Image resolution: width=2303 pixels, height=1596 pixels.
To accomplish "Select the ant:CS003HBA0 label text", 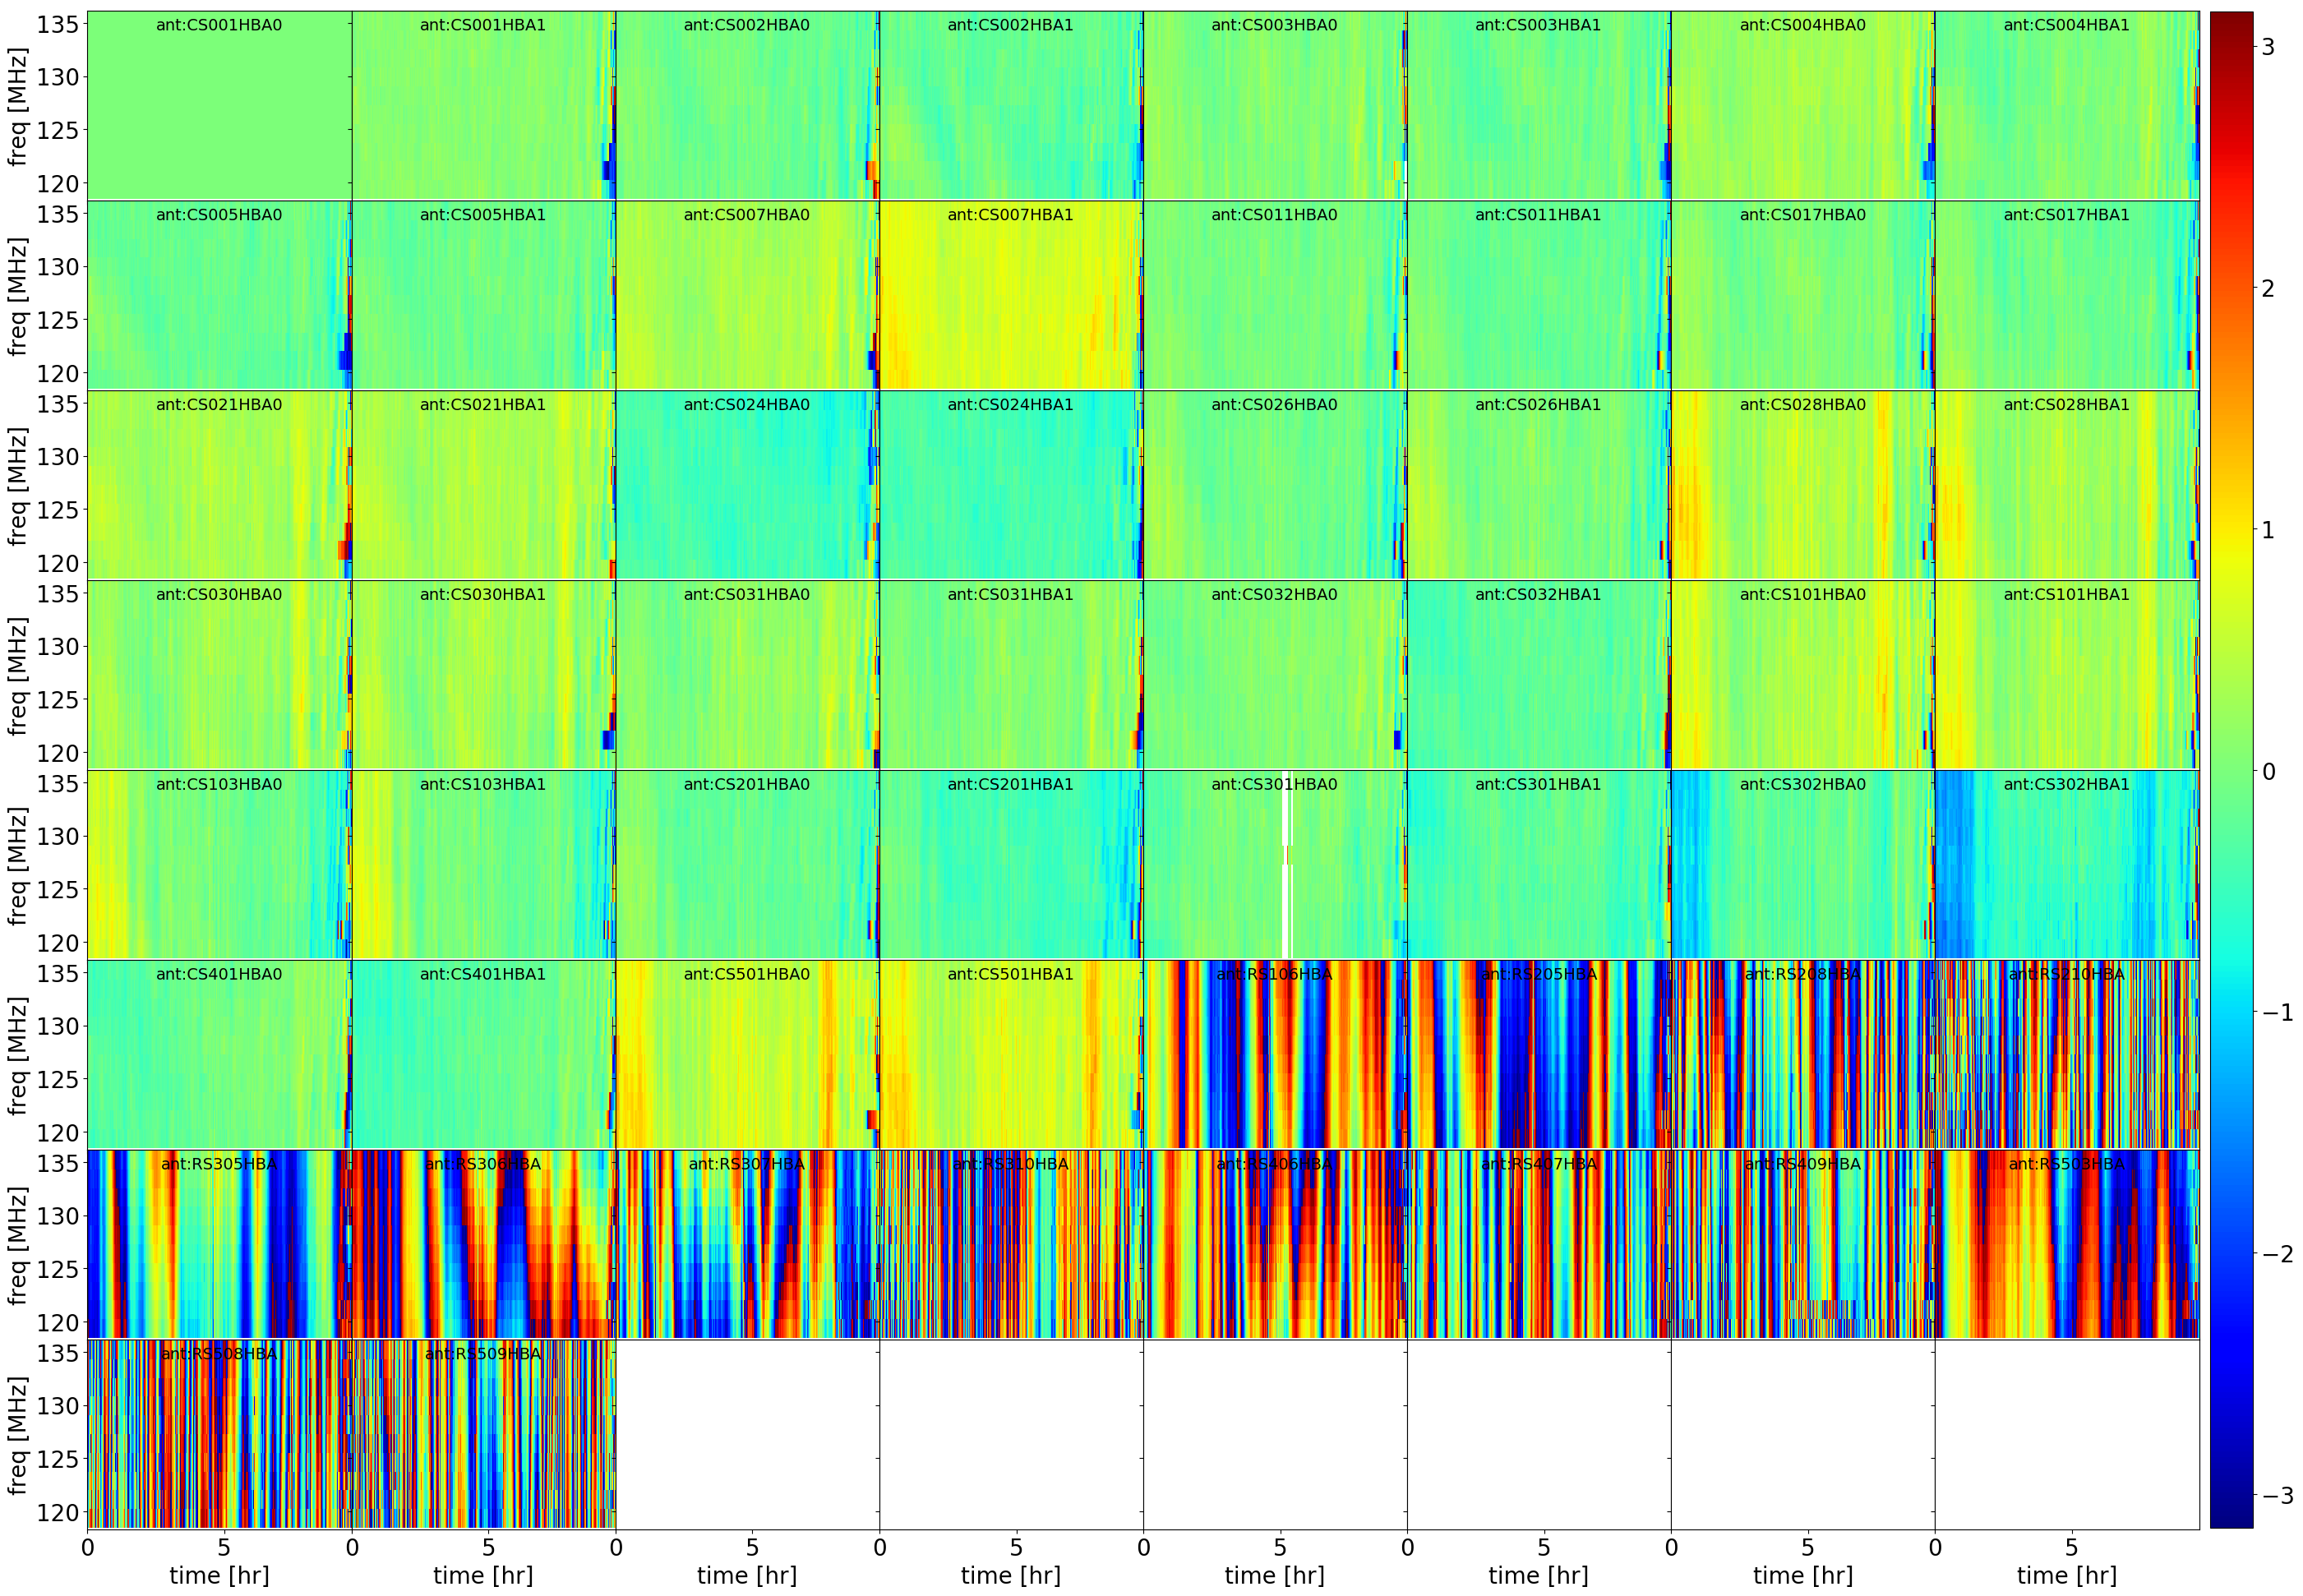I will 1275,25.
